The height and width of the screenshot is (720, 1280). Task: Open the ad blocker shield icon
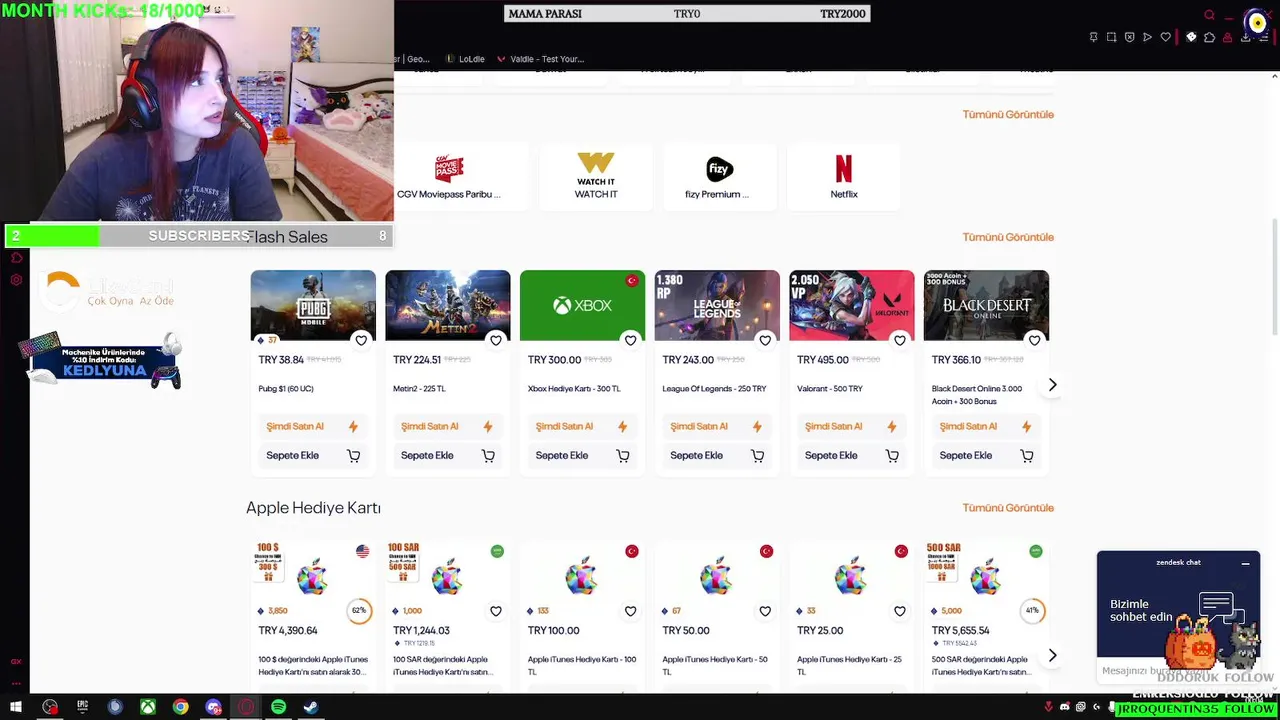tap(1129, 37)
